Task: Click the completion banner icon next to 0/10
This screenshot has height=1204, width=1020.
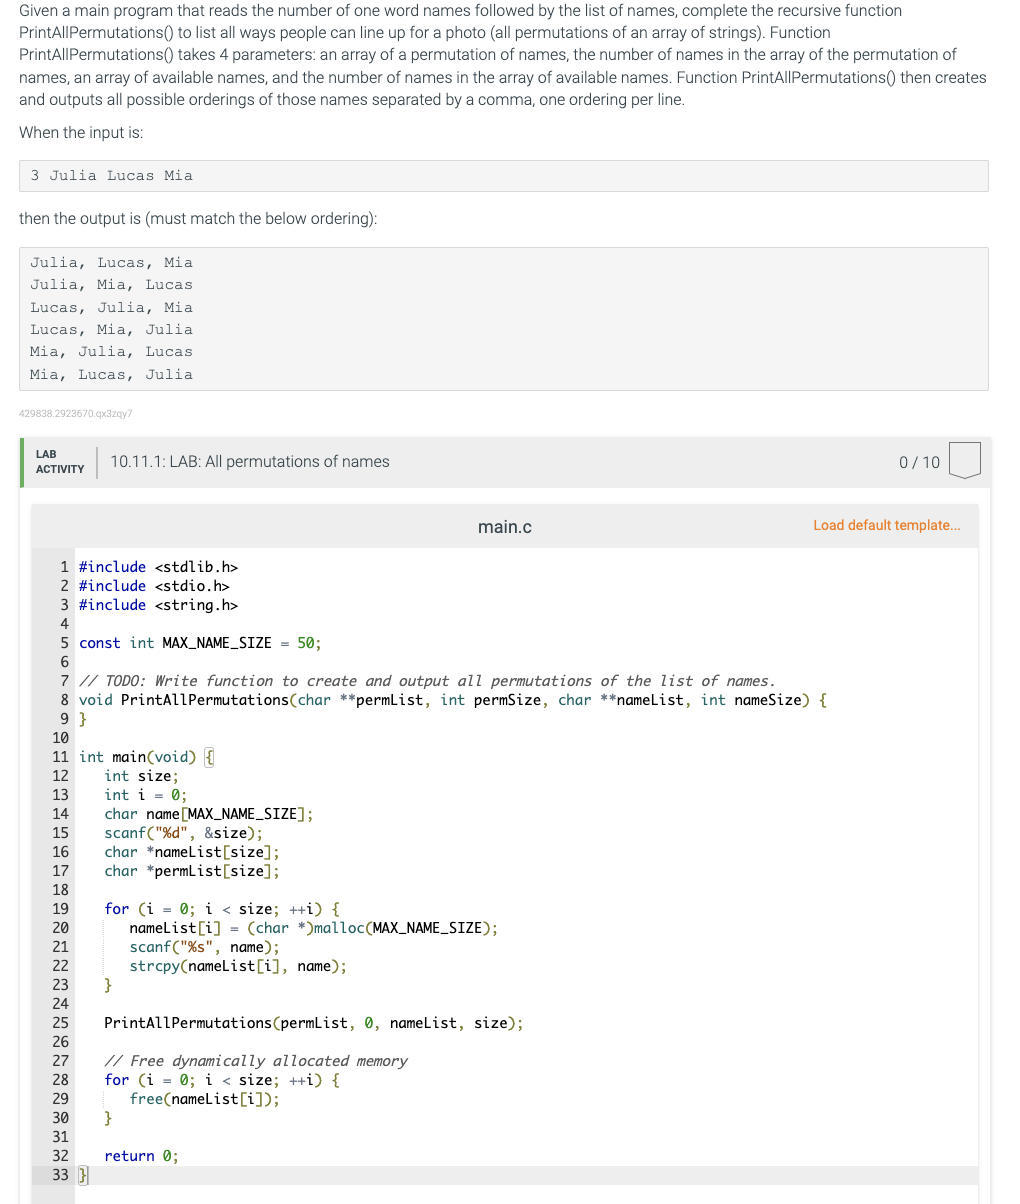Action: pos(963,460)
